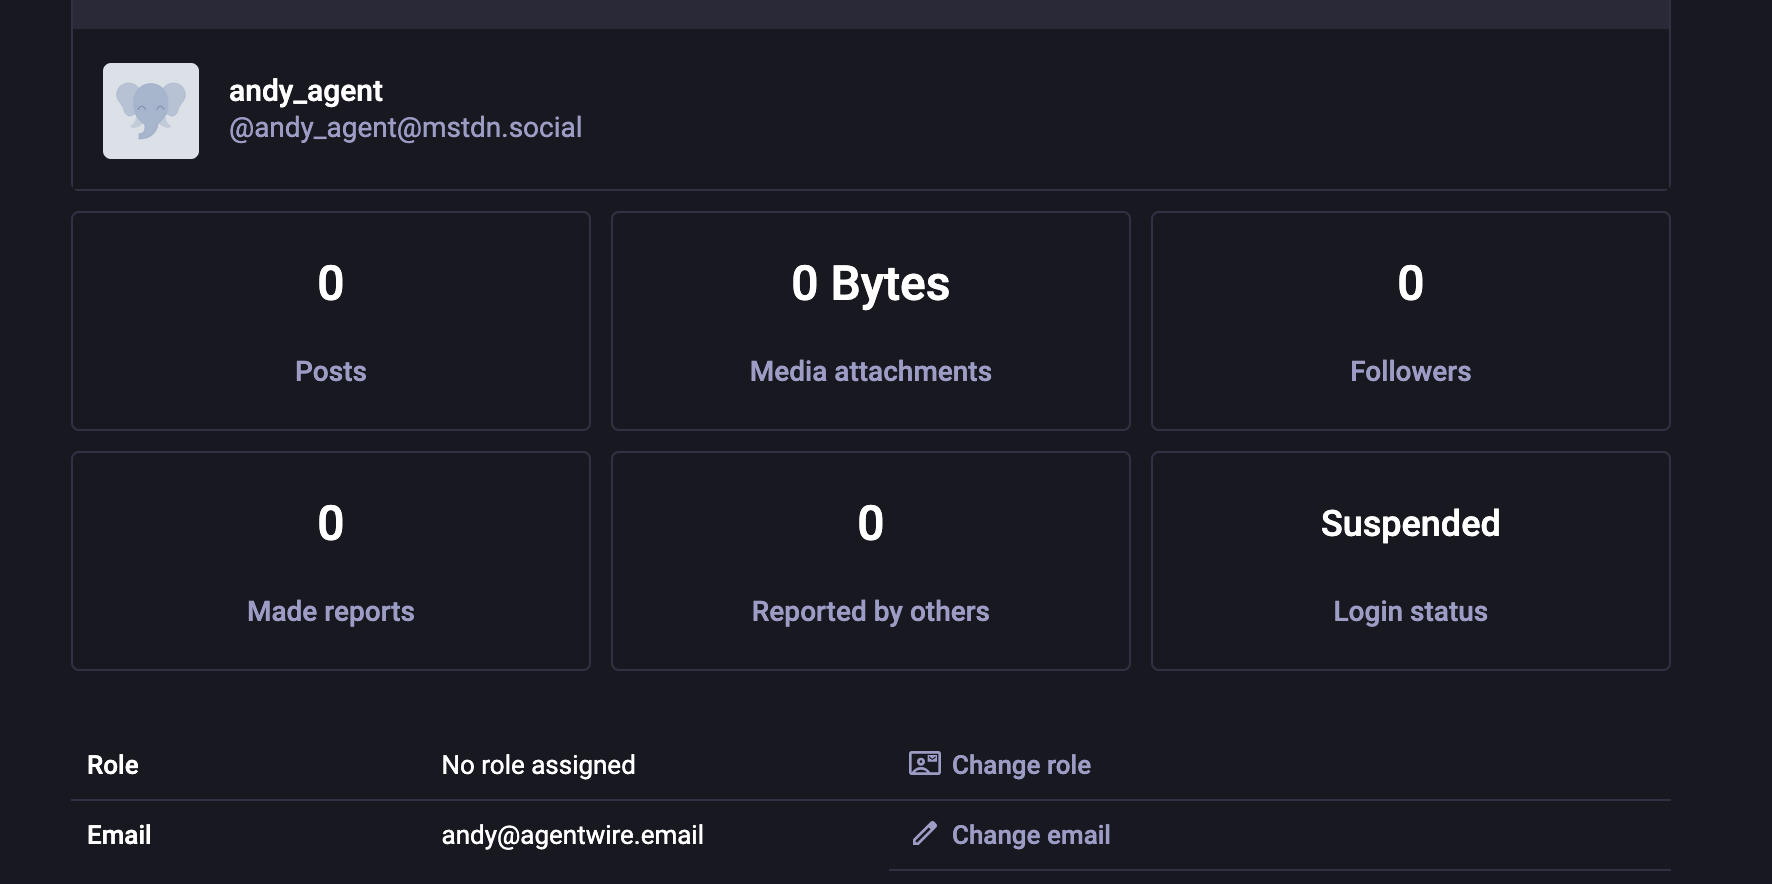Image resolution: width=1772 pixels, height=884 pixels.
Task: View the Reported by others label
Action: click(x=870, y=612)
